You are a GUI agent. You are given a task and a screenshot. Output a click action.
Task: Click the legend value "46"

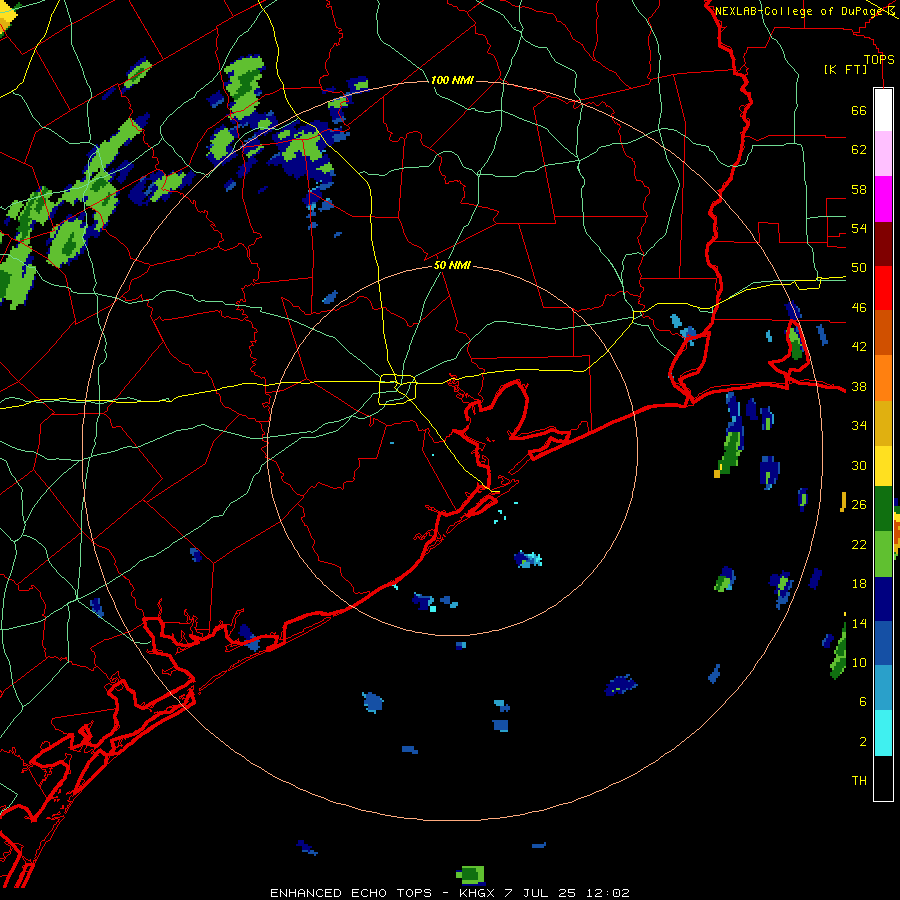[859, 308]
